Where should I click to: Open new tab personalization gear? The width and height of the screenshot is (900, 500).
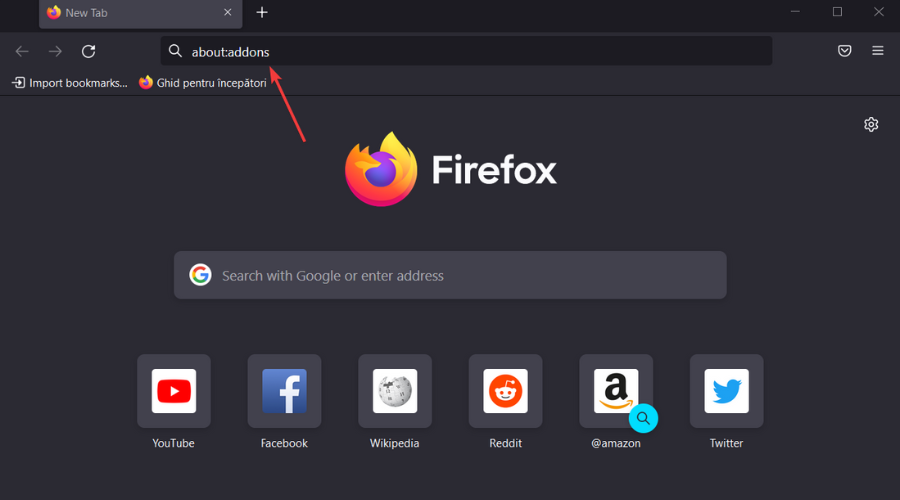(871, 124)
